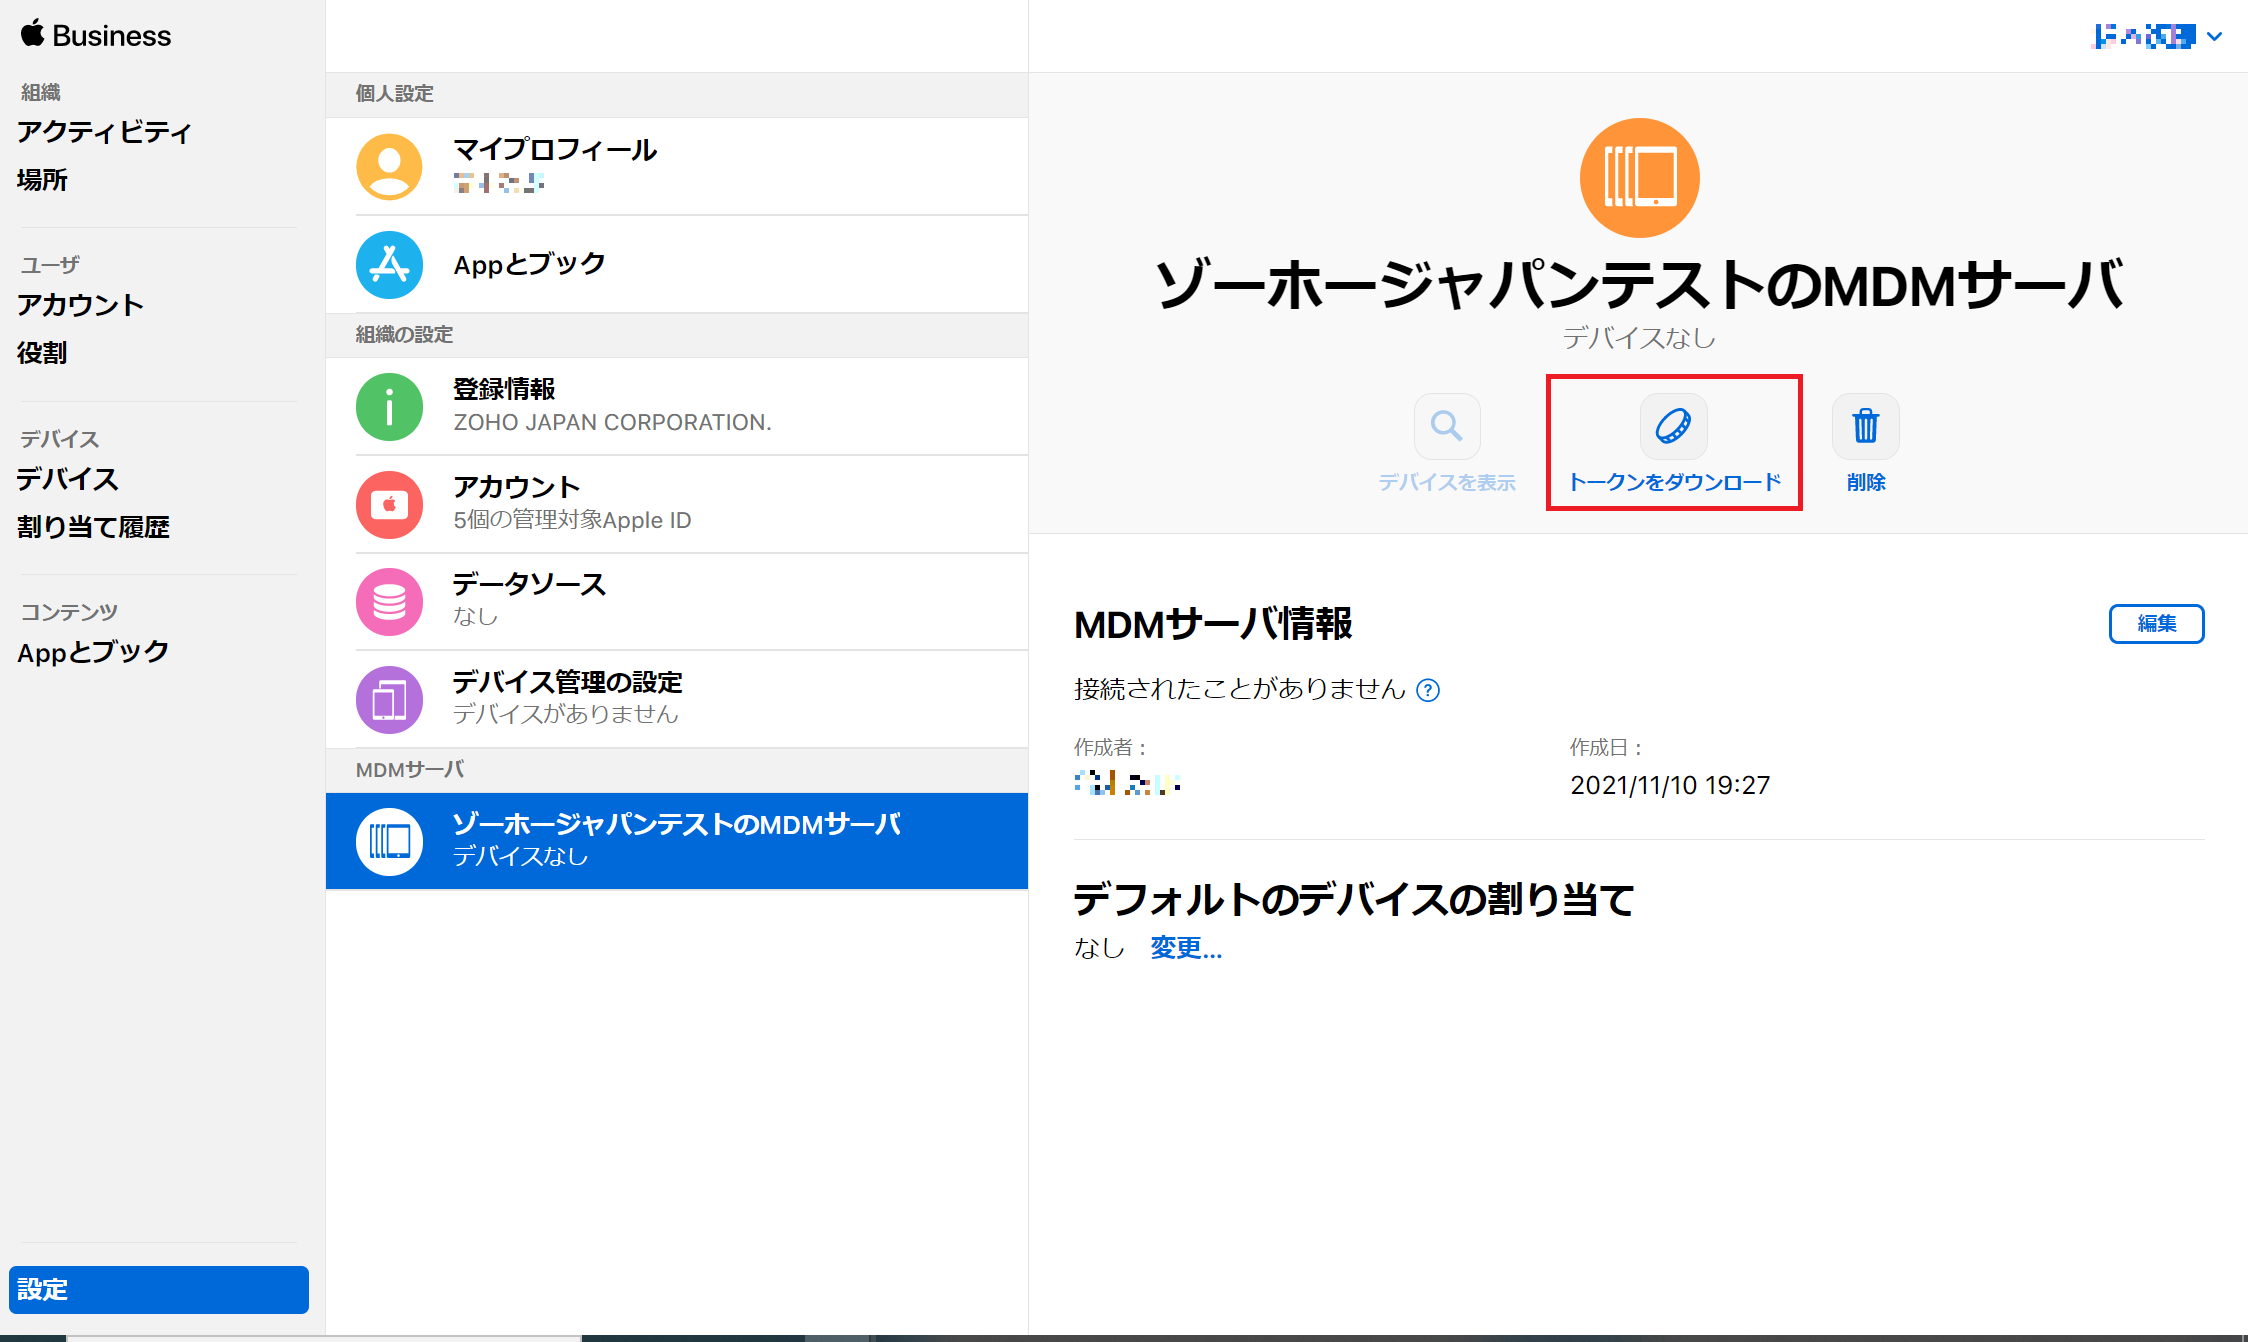Viewport: 2248px width, 1342px height.
Task: Open 役割 in the sidebar
Action: [42, 353]
